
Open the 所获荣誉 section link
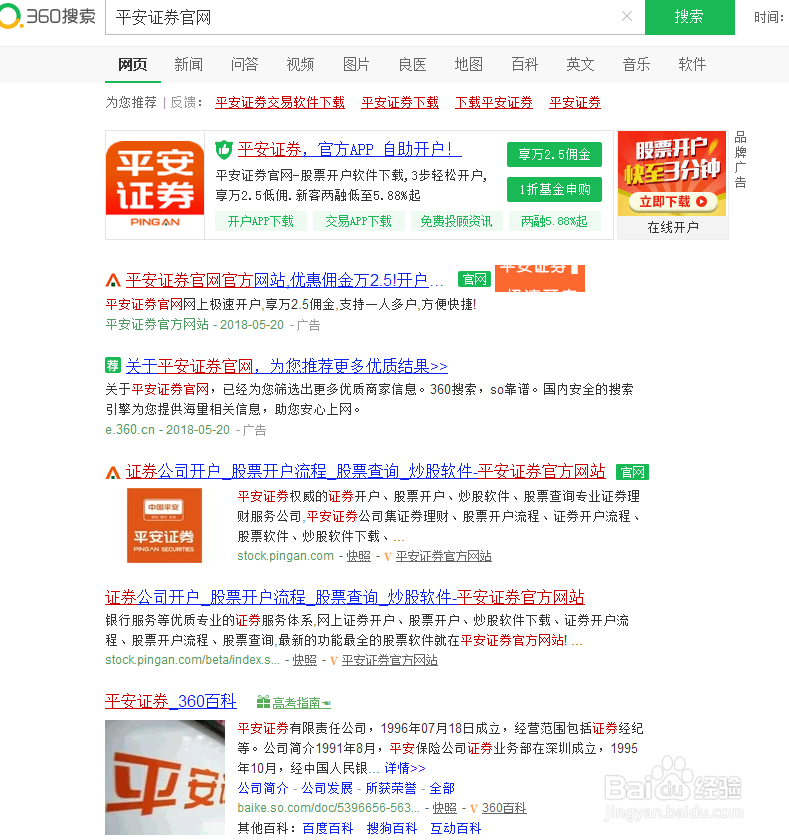(x=391, y=788)
